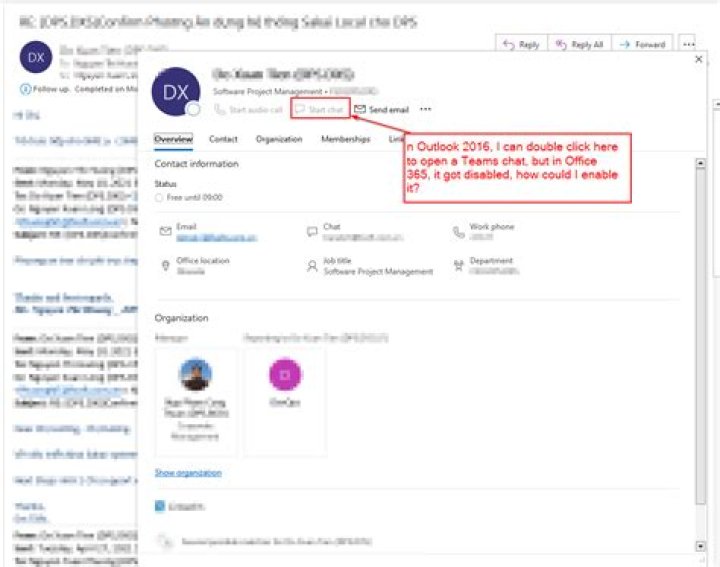Switch to the Contact tab

223,139
